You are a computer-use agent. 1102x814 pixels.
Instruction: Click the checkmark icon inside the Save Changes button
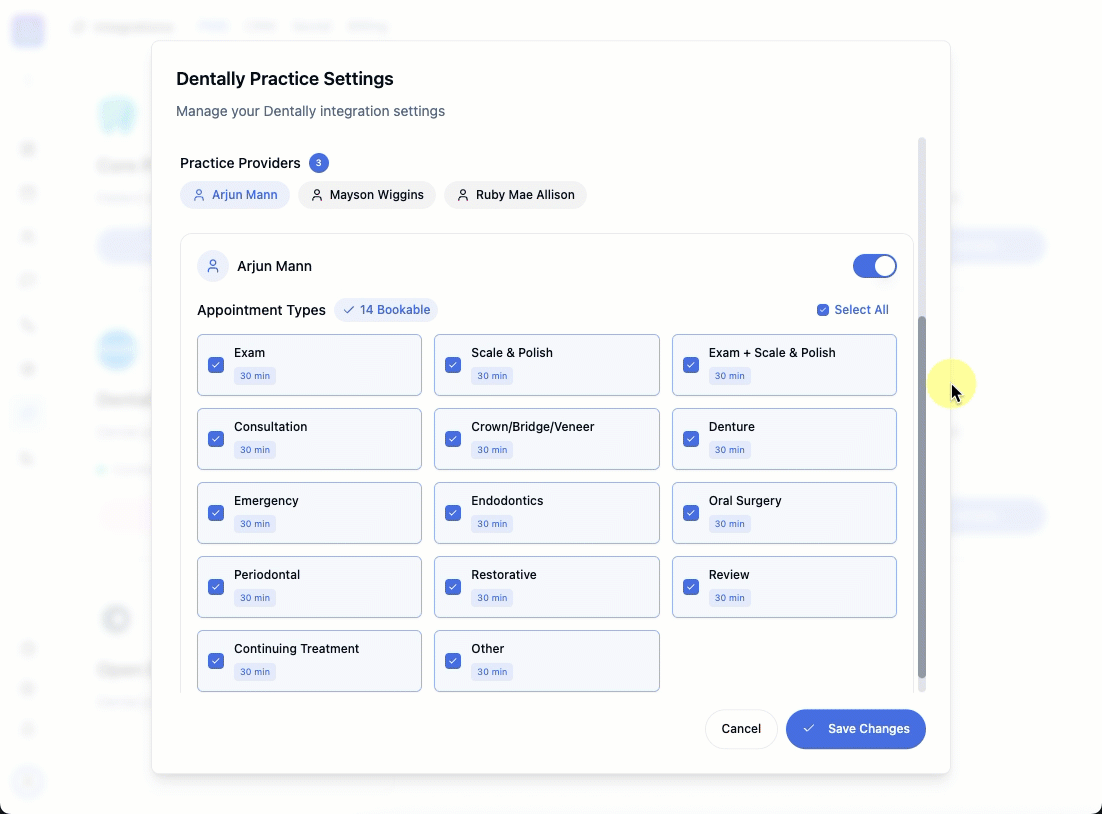click(808, 729)
